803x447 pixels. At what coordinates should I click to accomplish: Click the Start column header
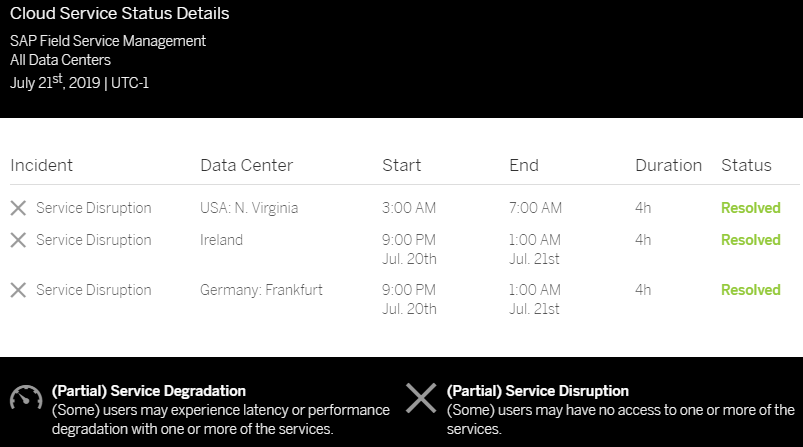tap(402, 165)
